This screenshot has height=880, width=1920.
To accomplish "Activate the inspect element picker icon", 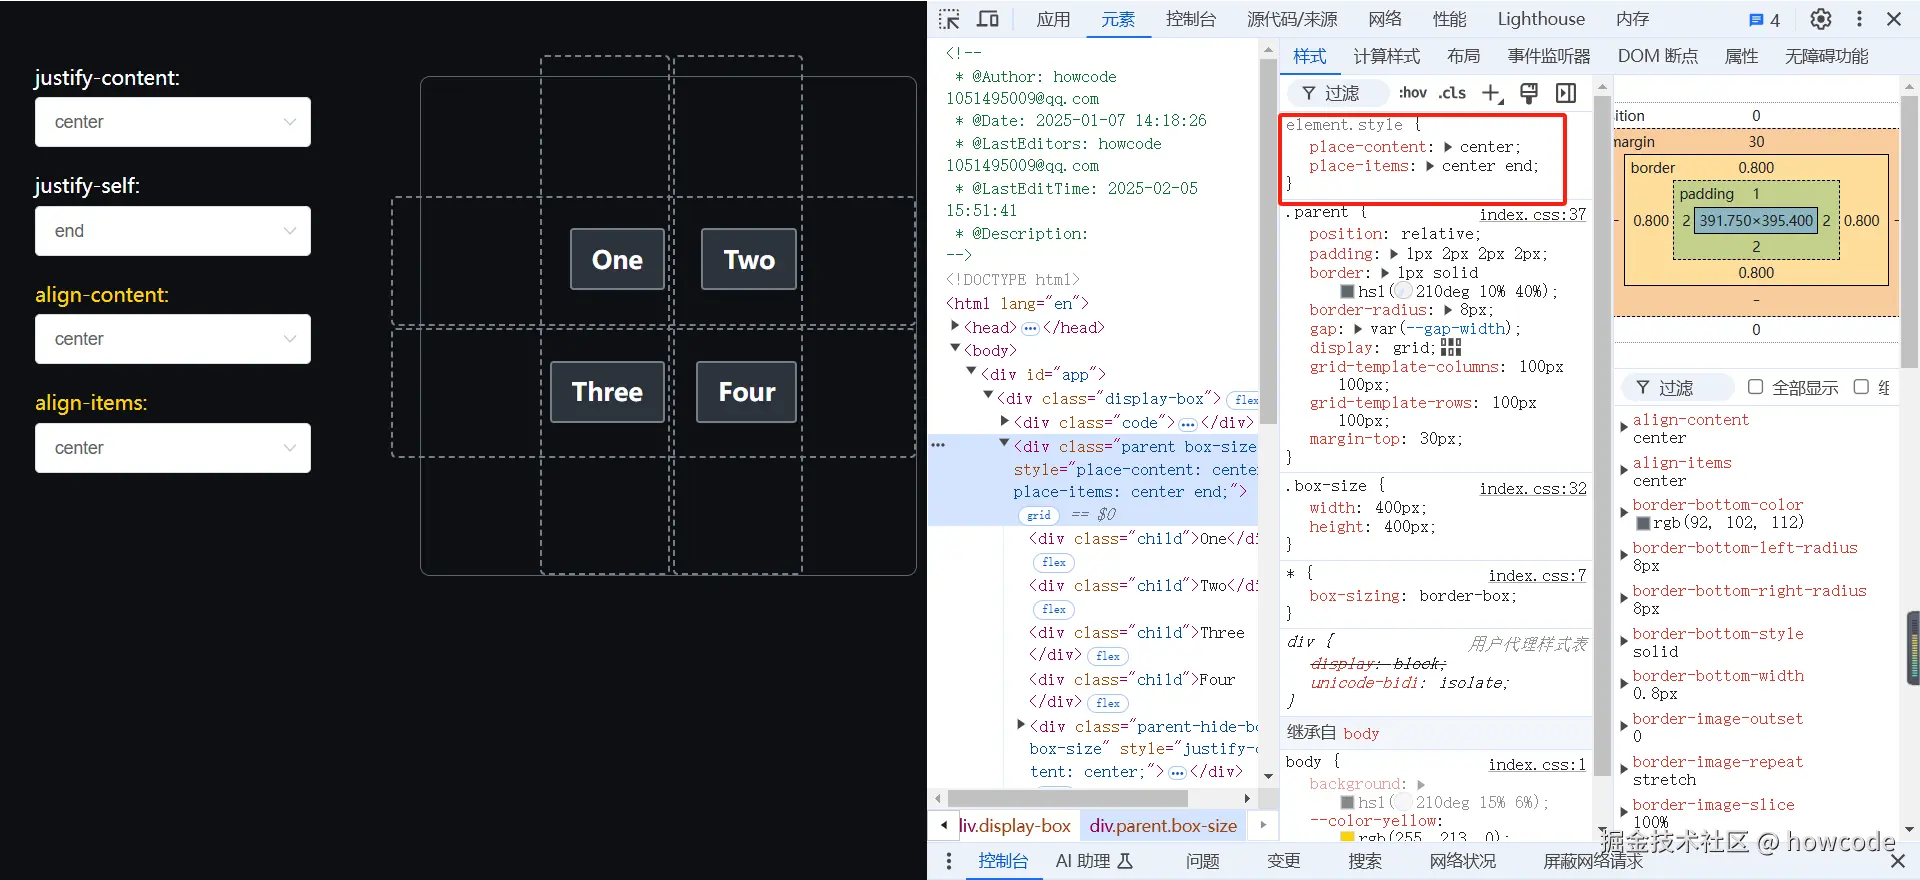I will tap(949, 19).
